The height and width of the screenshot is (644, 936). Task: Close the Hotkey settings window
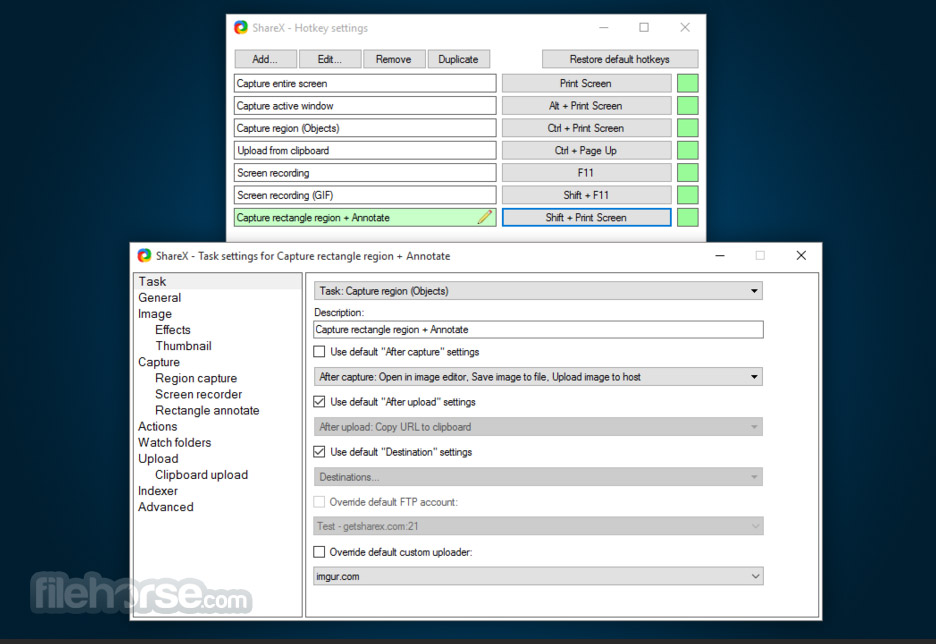[x=685, y=27]
